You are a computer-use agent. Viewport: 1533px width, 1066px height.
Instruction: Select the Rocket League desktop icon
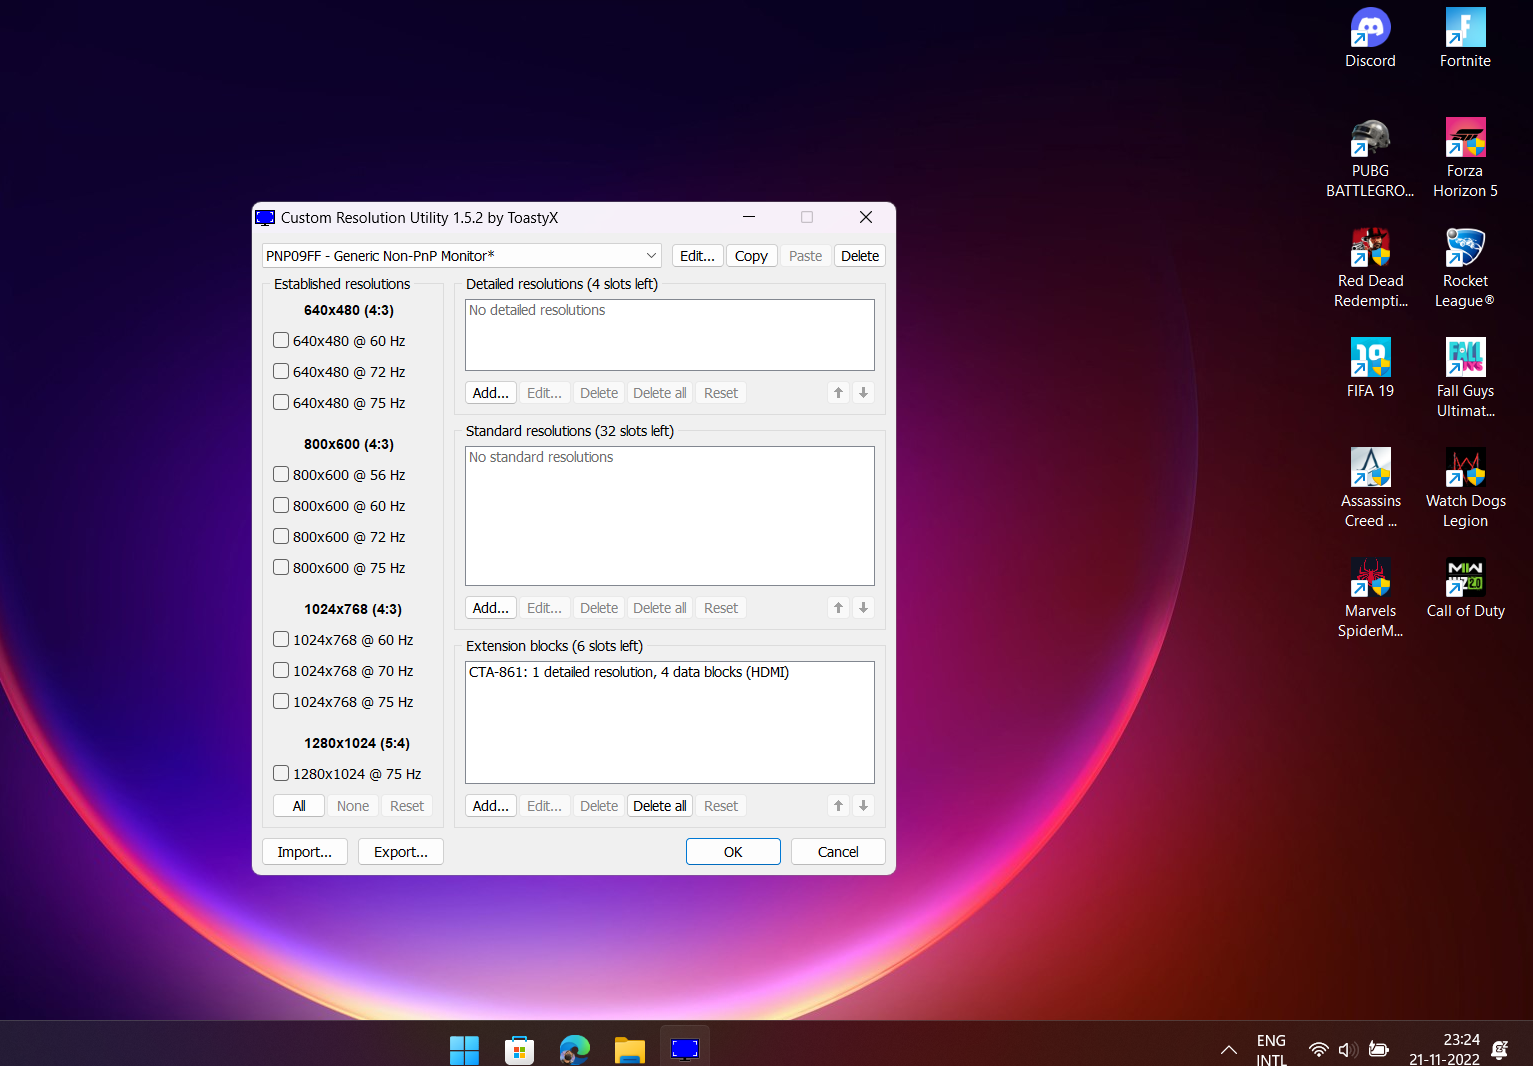[1465, 249]
